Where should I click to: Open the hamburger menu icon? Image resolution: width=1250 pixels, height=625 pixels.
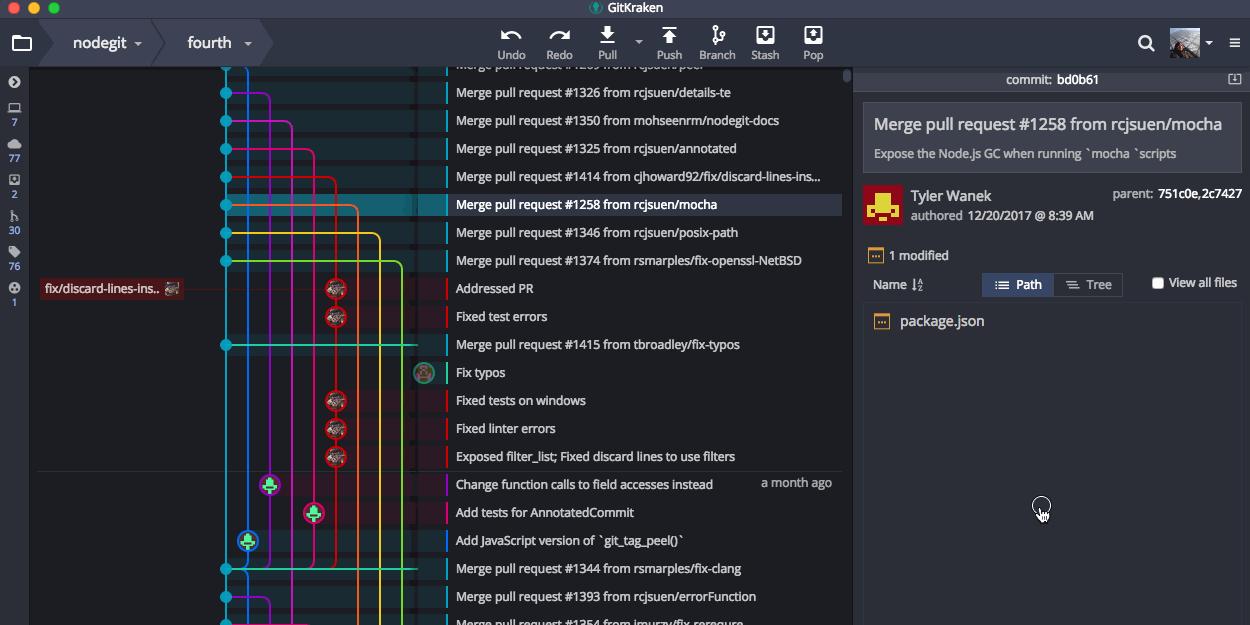pos(1235,43)
